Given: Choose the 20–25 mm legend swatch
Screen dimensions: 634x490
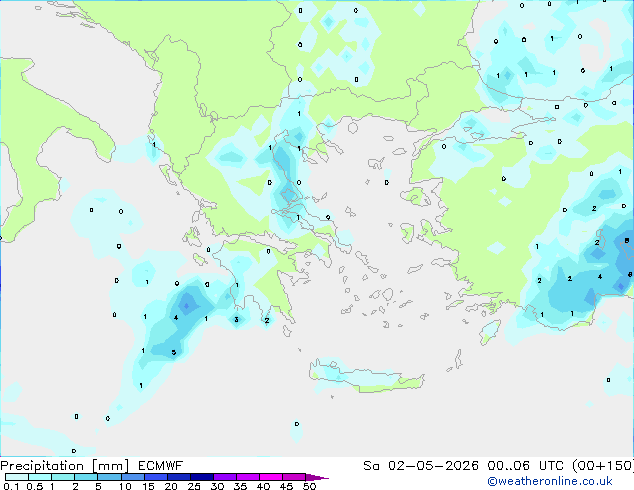Looking at the screenshot, I should (x=178, y=477).
